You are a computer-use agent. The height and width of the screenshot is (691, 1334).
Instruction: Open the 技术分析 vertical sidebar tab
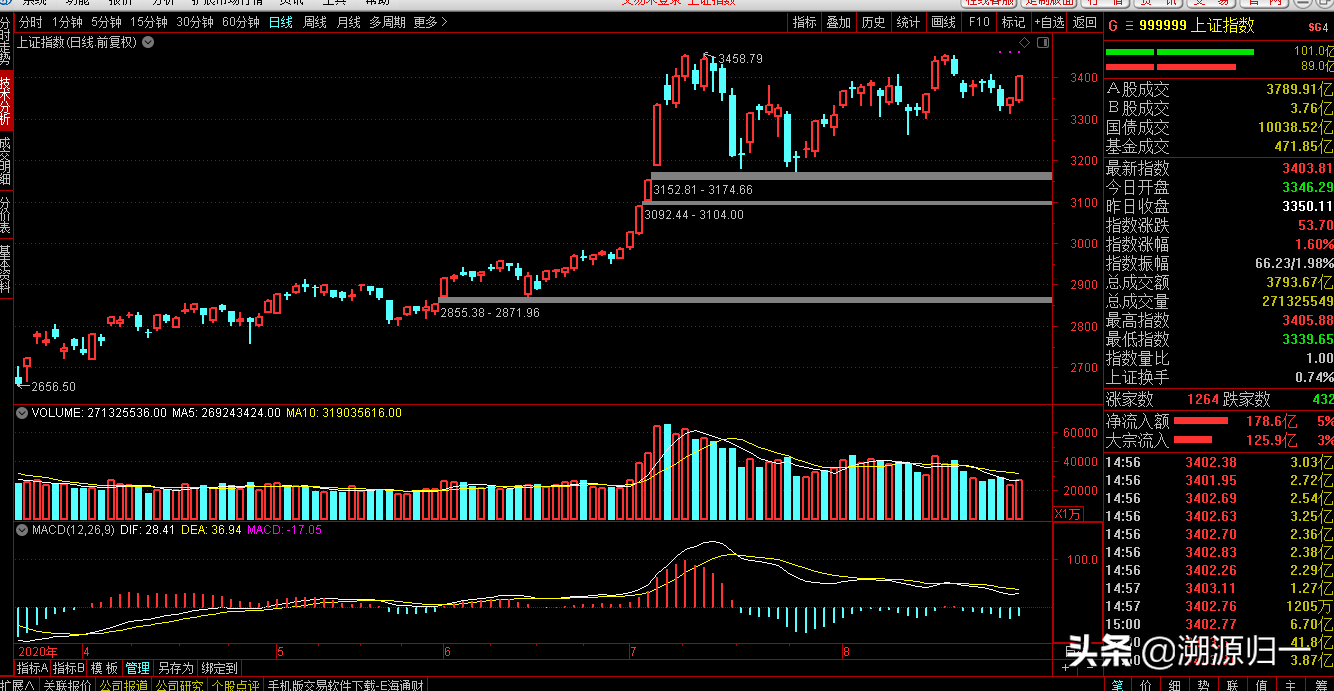6,100
